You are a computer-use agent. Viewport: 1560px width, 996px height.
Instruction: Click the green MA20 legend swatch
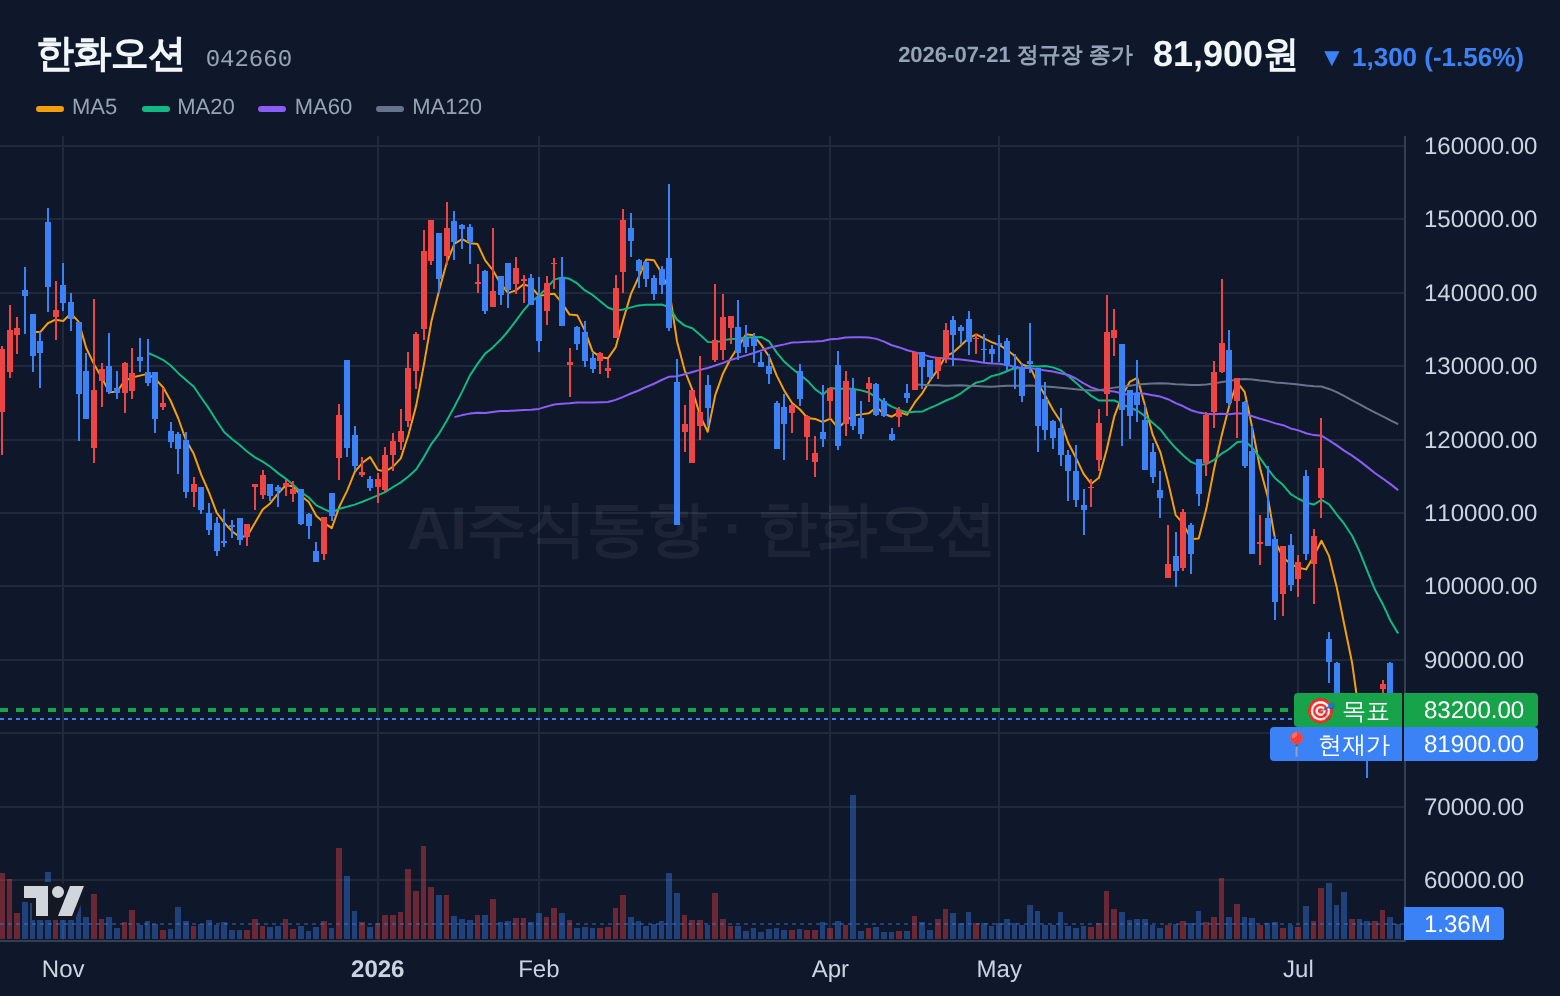[x=156, y=108]
